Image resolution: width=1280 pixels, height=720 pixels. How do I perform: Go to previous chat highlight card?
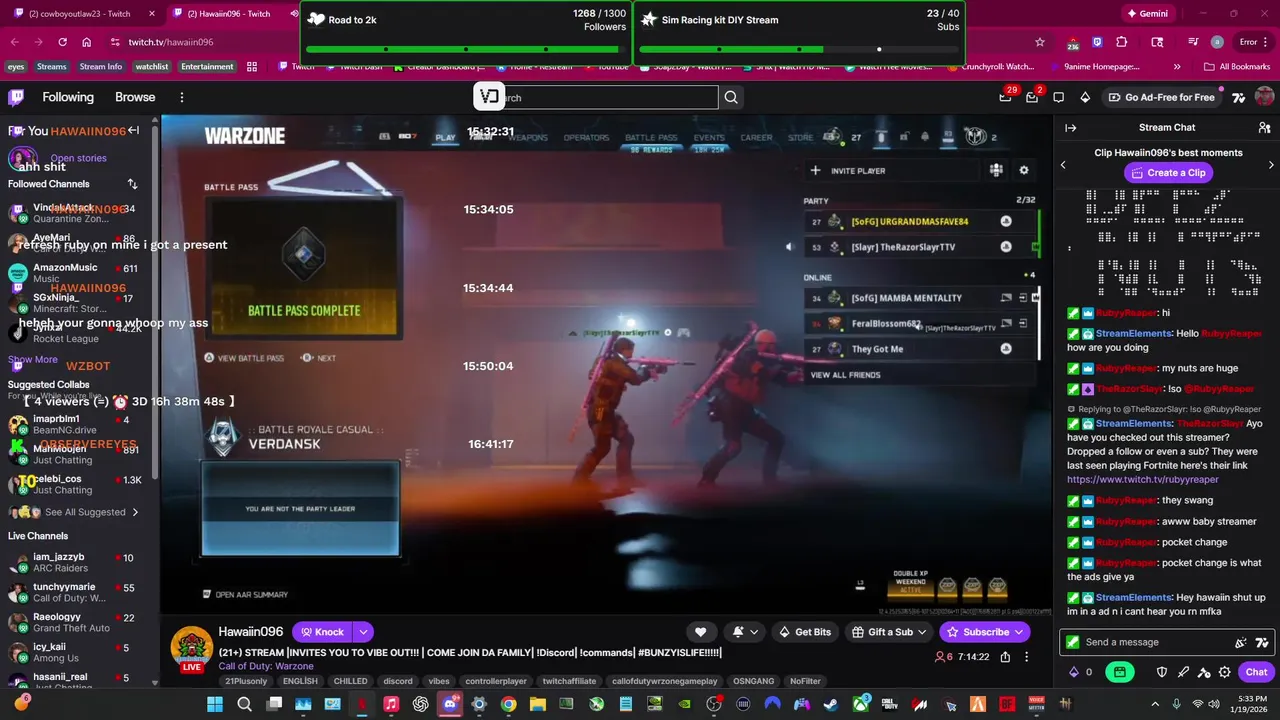[1063, 165]
